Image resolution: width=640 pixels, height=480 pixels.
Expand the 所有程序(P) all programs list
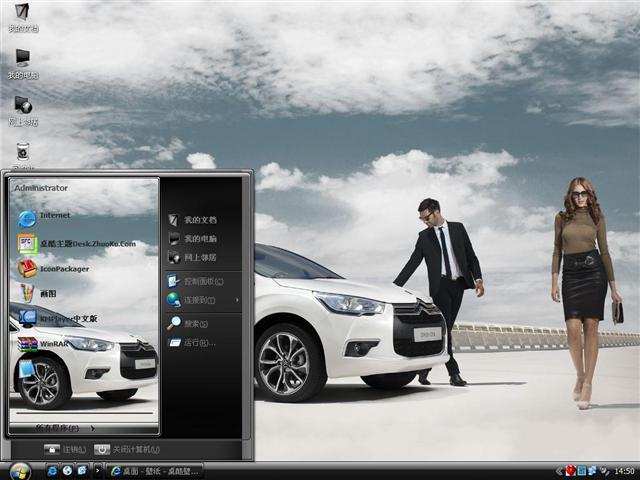65,428
